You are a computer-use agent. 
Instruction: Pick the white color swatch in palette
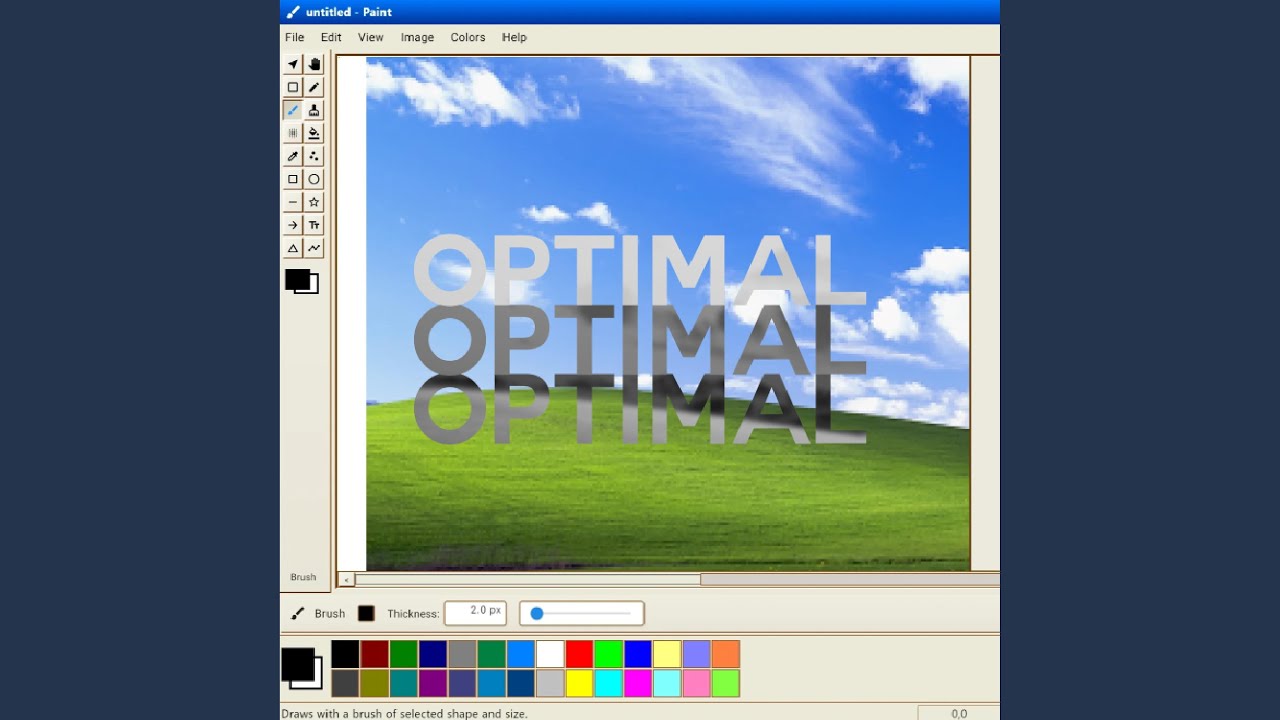(x=550, y=654)
